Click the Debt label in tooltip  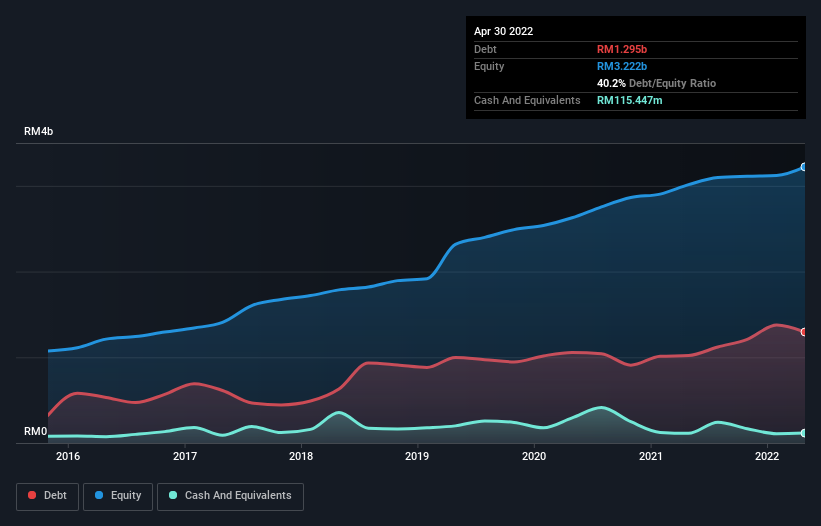pyautogui.click(x=485, y=49)
